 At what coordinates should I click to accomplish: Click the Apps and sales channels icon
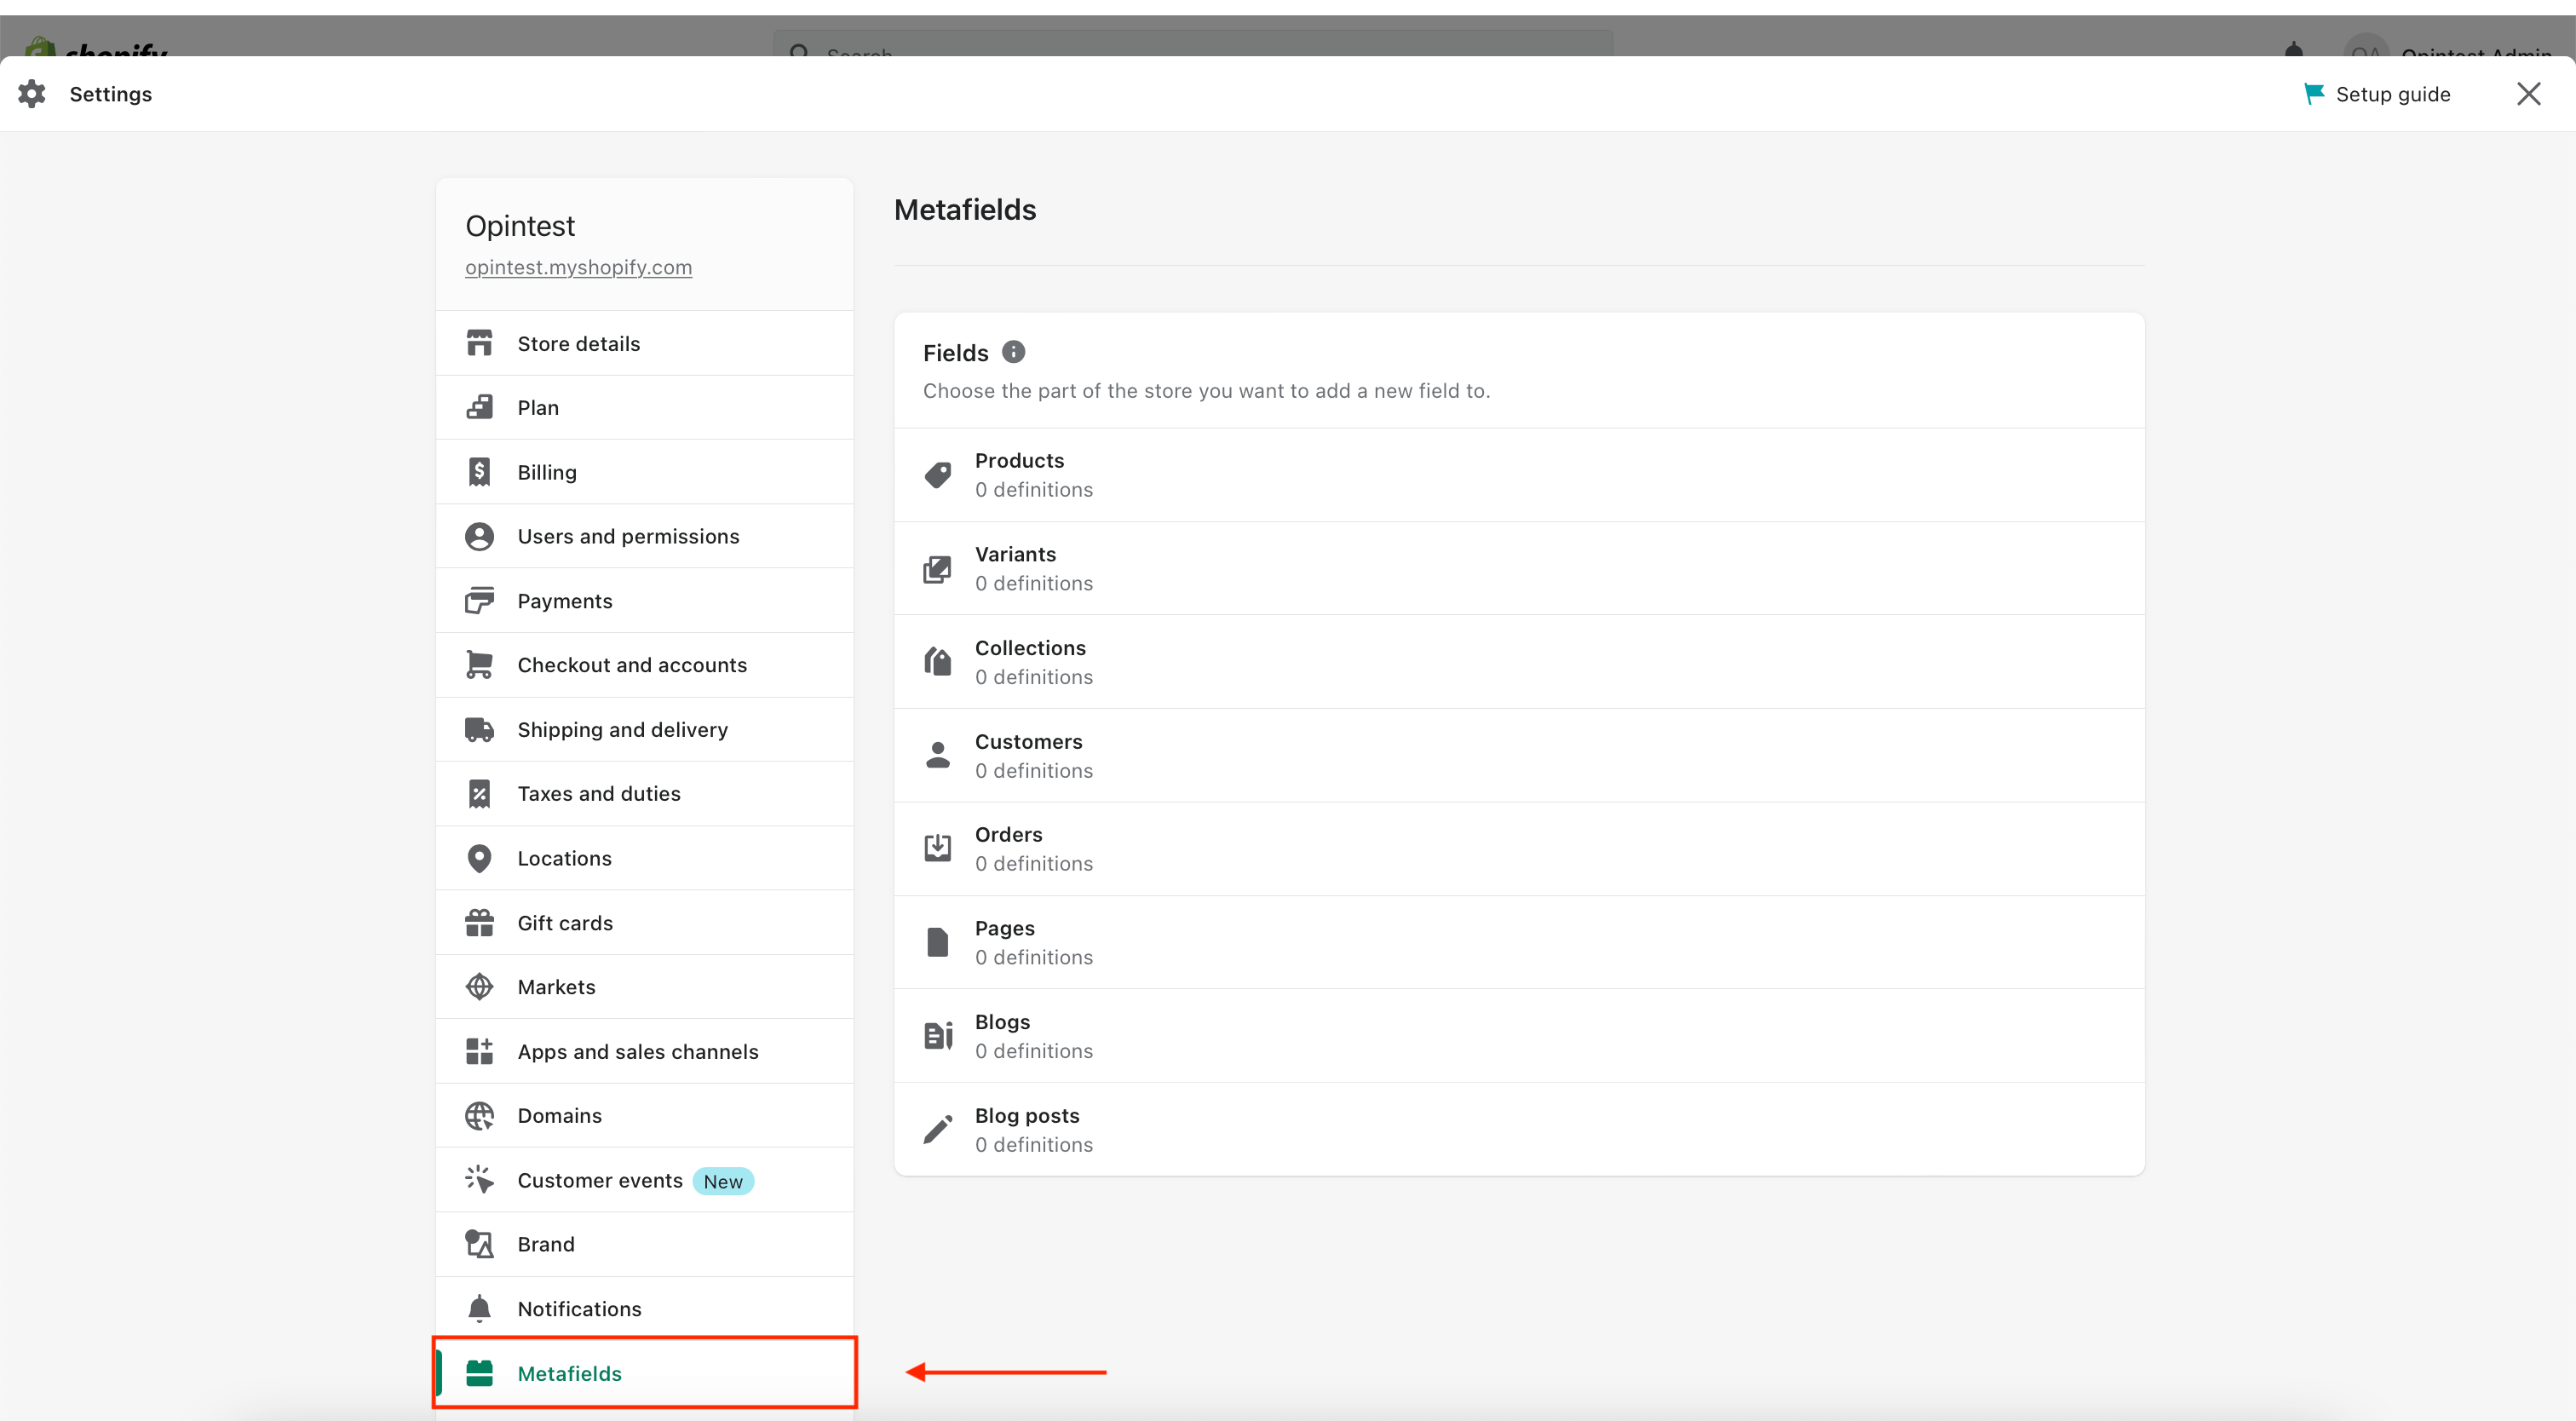pos(479,1051)
